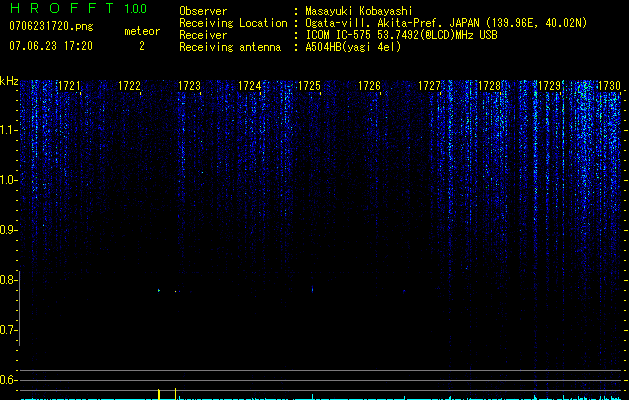629x400 pixels.
Task: Click the 0.8 kHz frequency axis label
Action: 8,280
